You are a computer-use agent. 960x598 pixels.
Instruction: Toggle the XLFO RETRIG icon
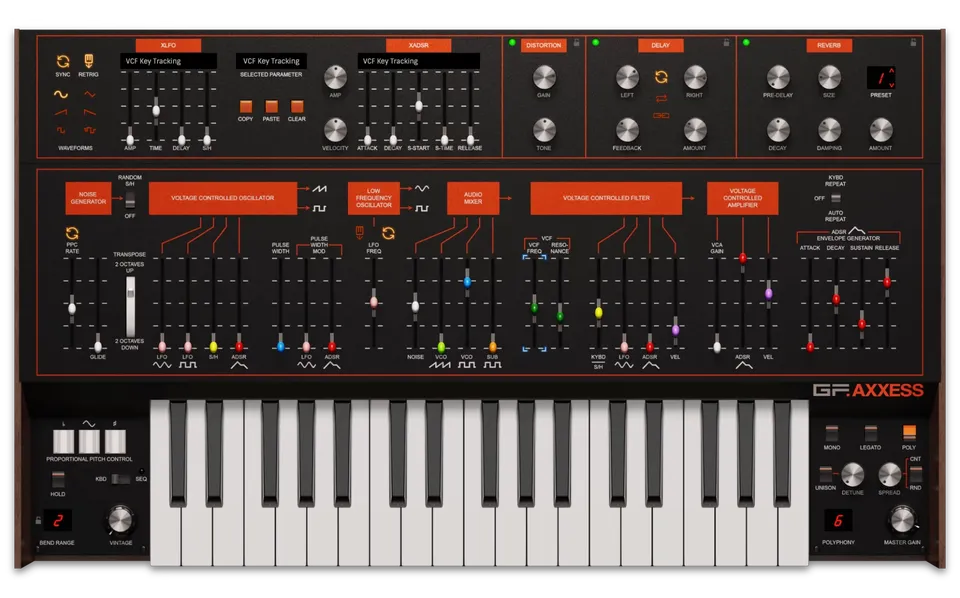pyautogui.click(x=89, y=61)
